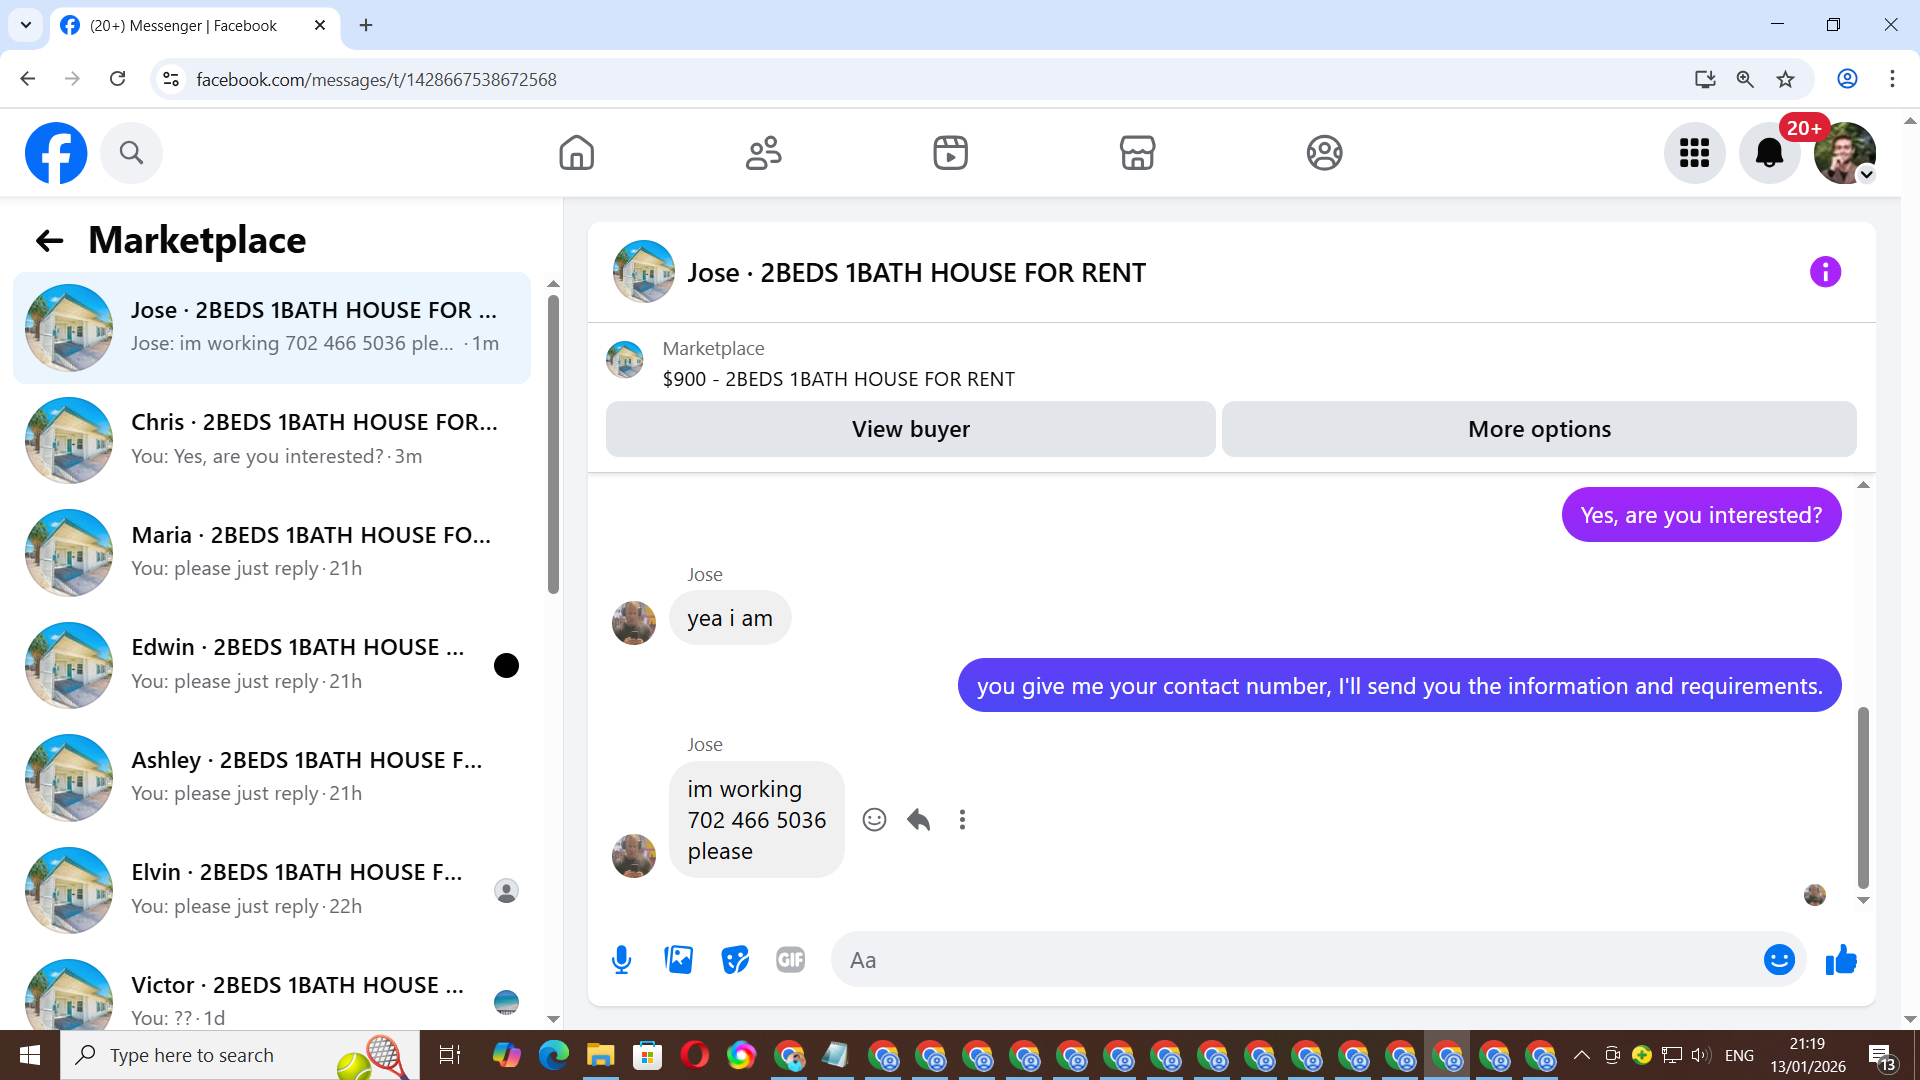Switch to the Marketplace tab icon

click(1137, 153)
